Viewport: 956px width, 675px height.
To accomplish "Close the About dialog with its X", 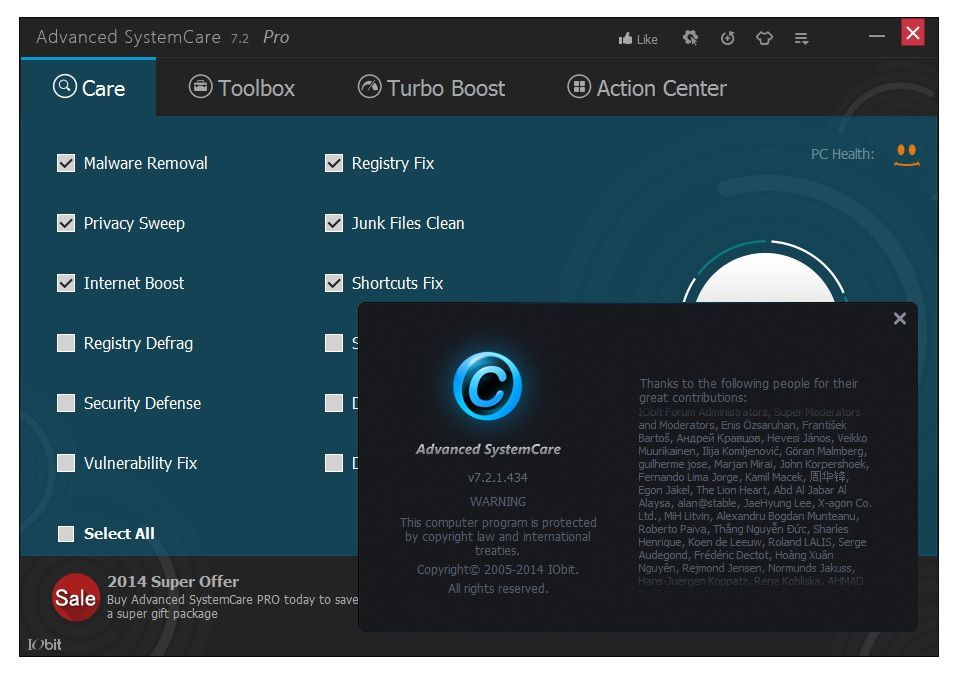I will click(x=899, y=318).
